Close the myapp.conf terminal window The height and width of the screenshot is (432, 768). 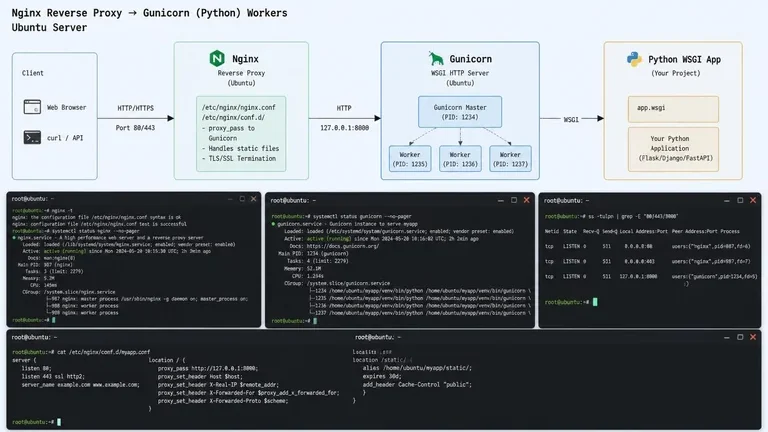[753, 337]
